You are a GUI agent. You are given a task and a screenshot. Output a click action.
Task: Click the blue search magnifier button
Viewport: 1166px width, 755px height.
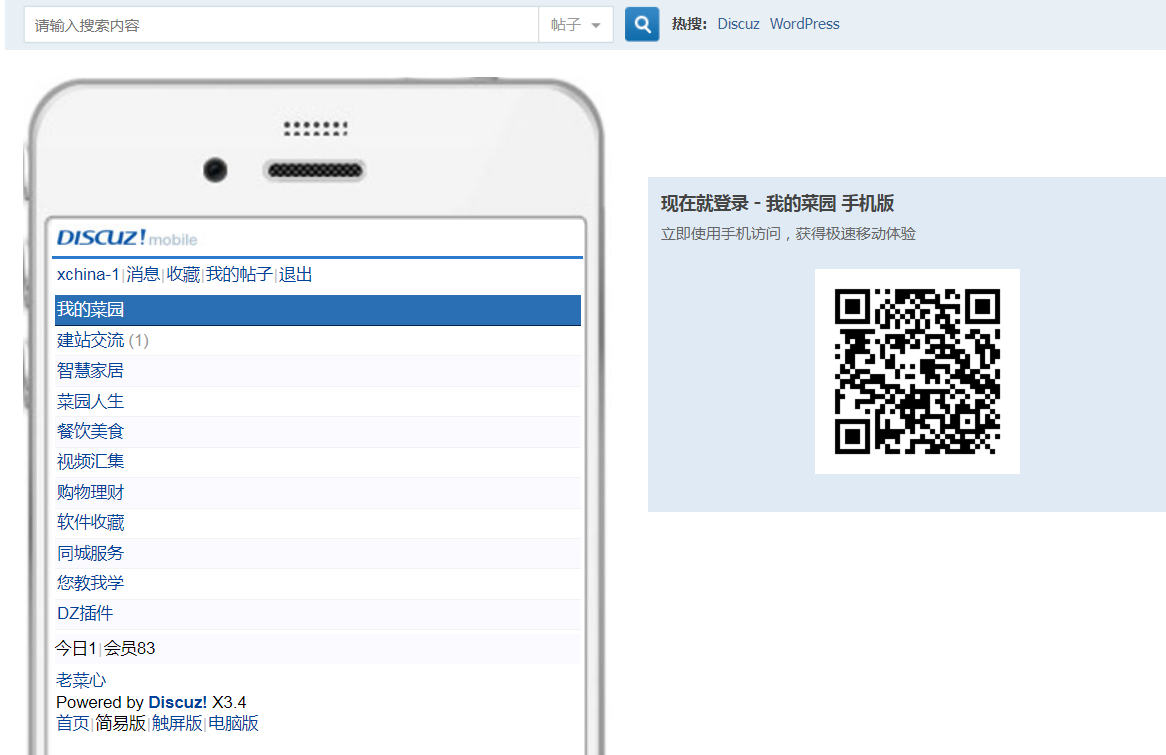click(642, 25)
